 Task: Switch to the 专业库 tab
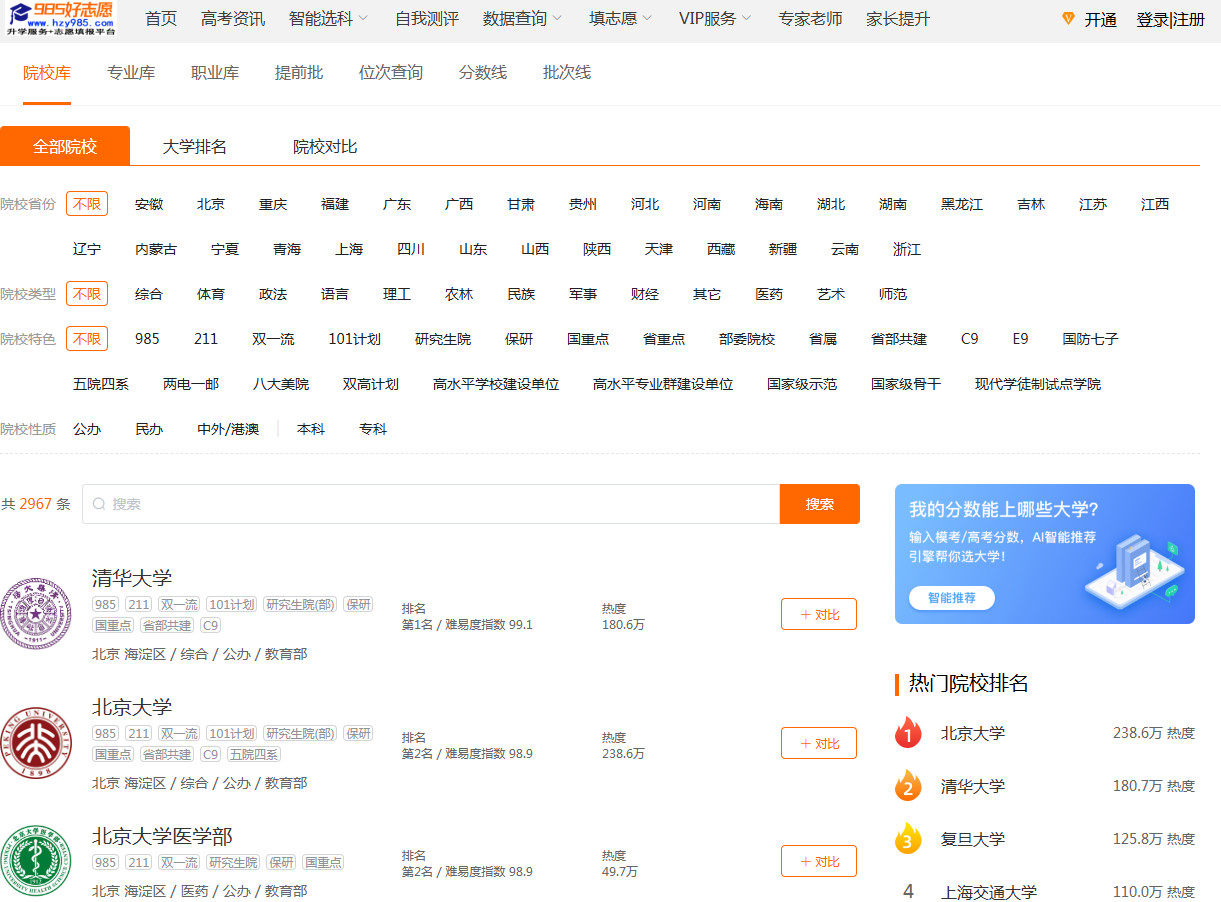coord(131,72)
